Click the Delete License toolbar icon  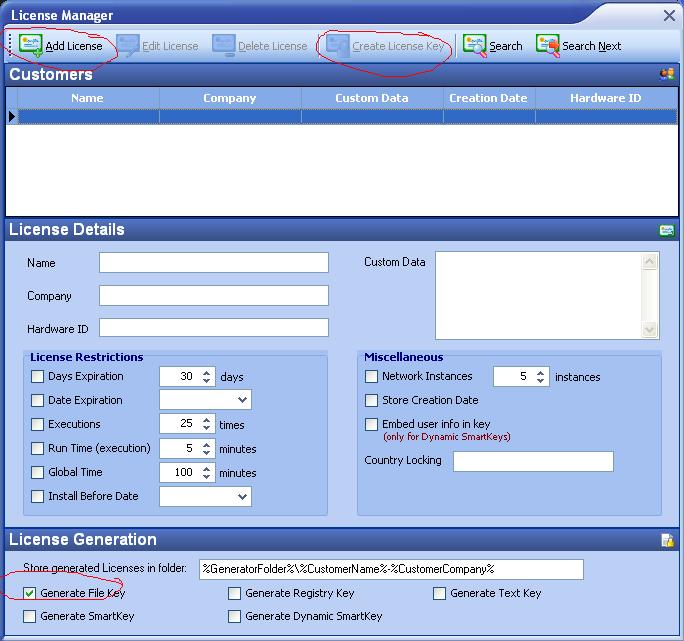click(224, 45)
